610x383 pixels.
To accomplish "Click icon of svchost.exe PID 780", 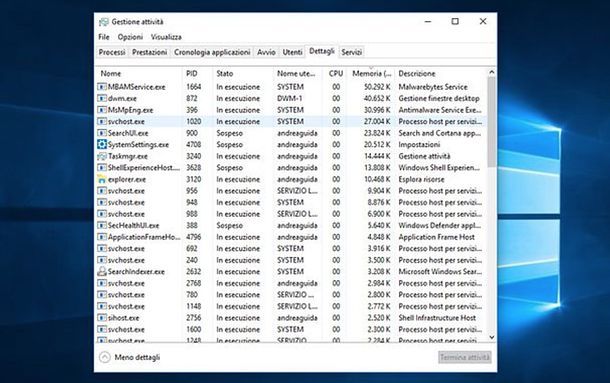I will coord(102,295).
